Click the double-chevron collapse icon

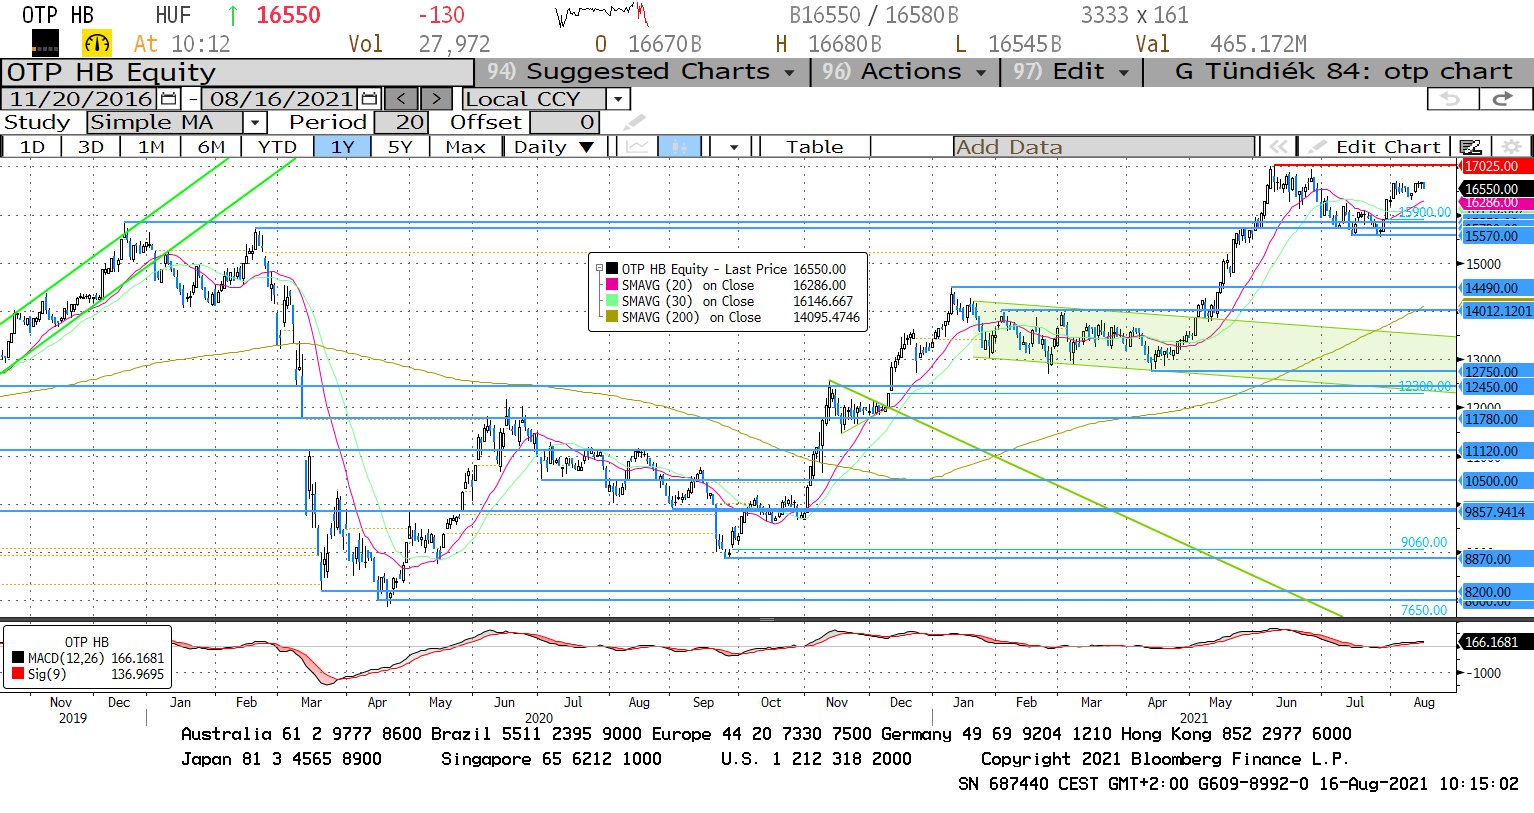pyautogui.click(x=1277, y=147)
